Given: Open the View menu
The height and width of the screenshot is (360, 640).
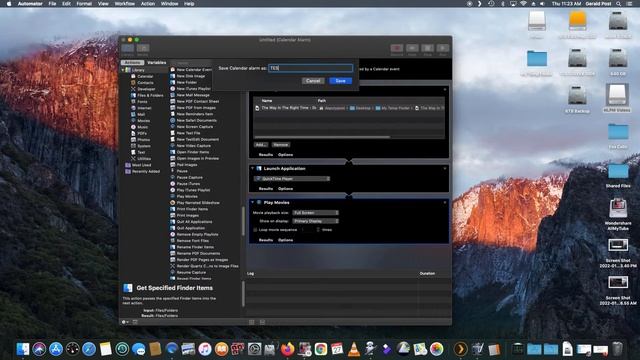Looking at the screenshot, I should [103, 4].
